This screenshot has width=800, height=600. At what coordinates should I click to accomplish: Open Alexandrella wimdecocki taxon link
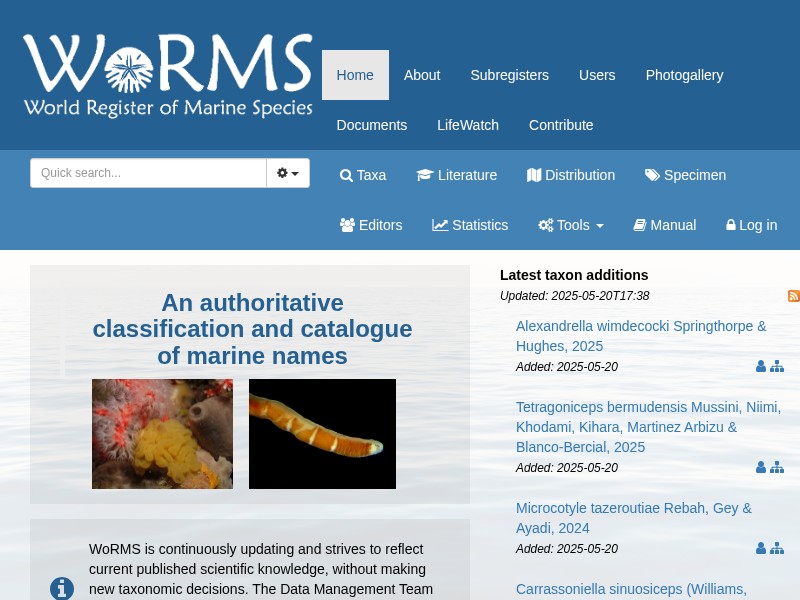pos(641,336)
